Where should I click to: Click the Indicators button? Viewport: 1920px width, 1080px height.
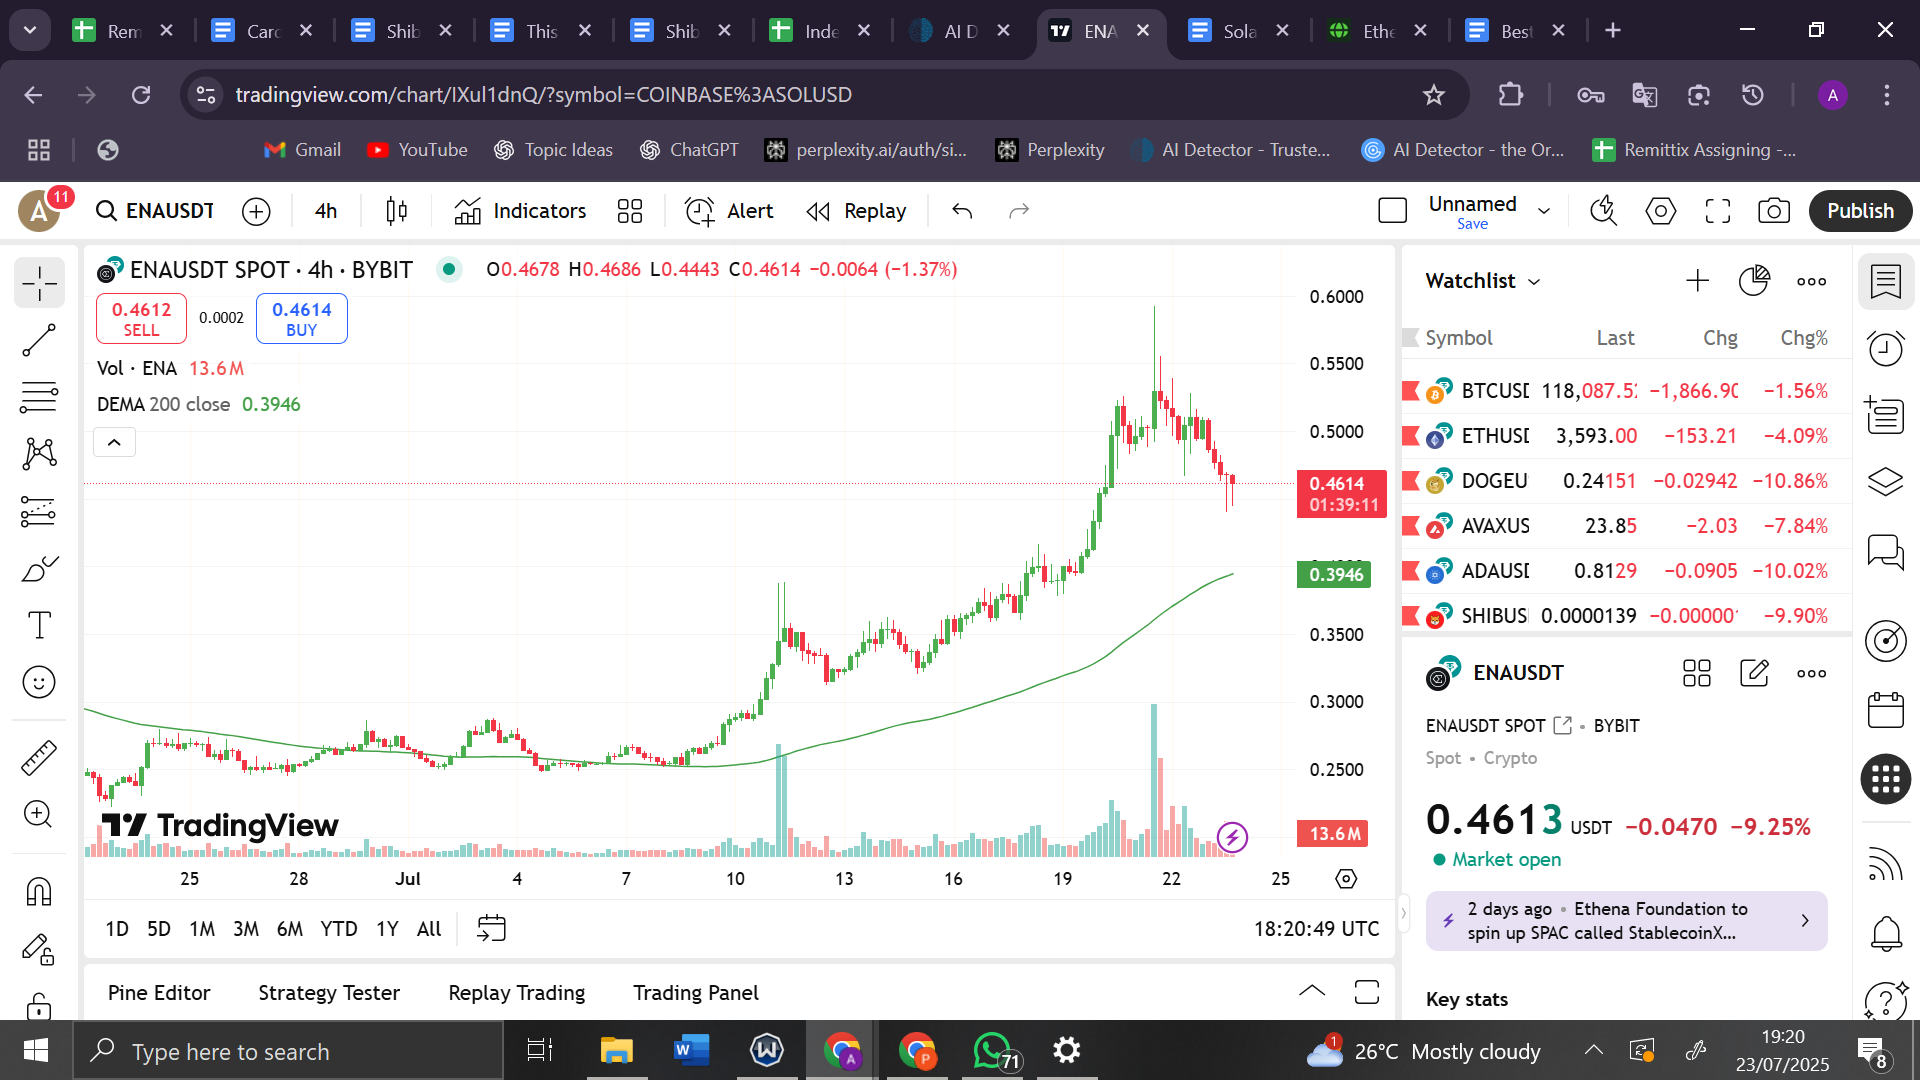(x=520, y=211)
